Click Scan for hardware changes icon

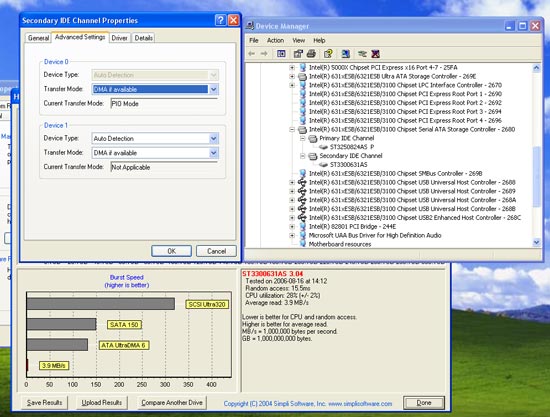click(x=346, y=54)
